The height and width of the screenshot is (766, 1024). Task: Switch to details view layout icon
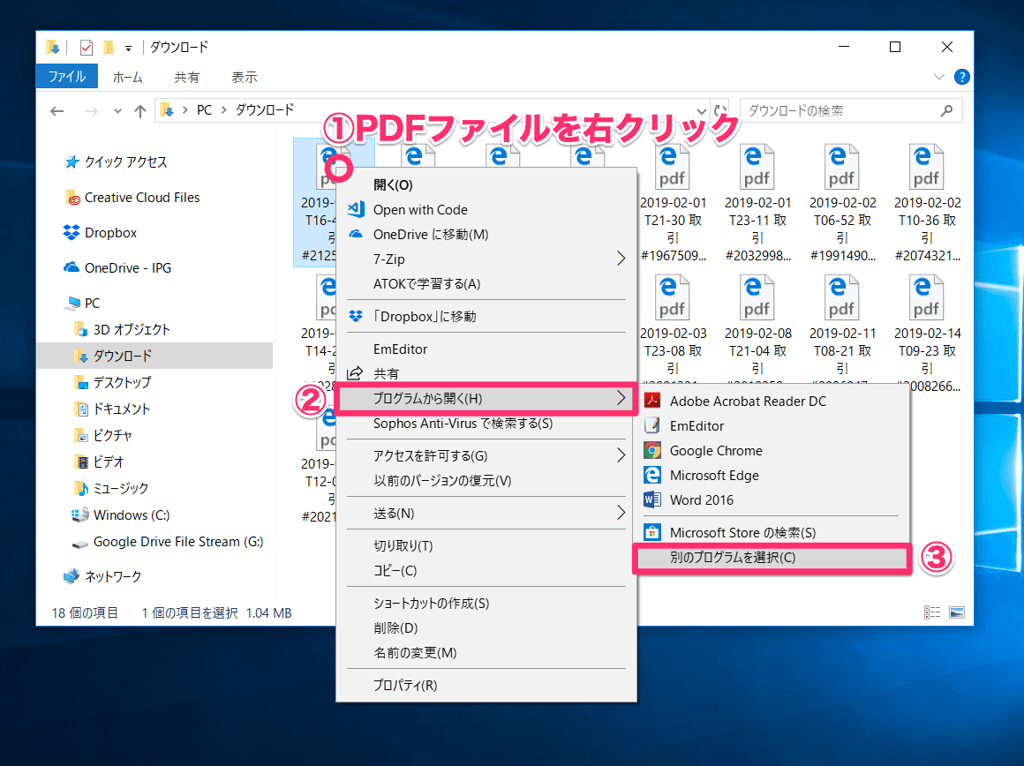[x=932, y=613]
